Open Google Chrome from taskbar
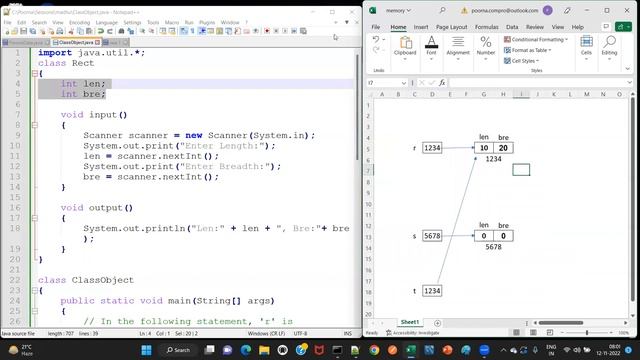Viewport: 640px width, 360px height. pyautogui.click(x=374, y=350)
